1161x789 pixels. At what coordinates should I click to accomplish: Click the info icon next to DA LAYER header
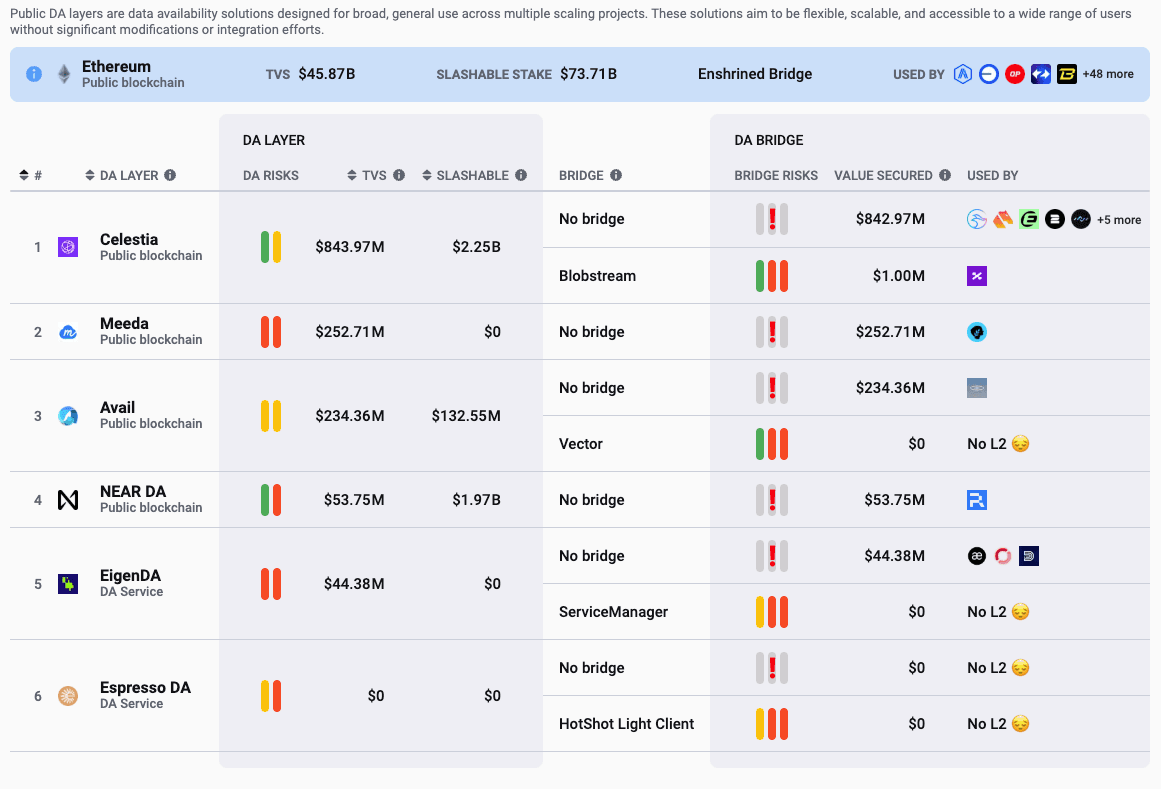point(170,175)
